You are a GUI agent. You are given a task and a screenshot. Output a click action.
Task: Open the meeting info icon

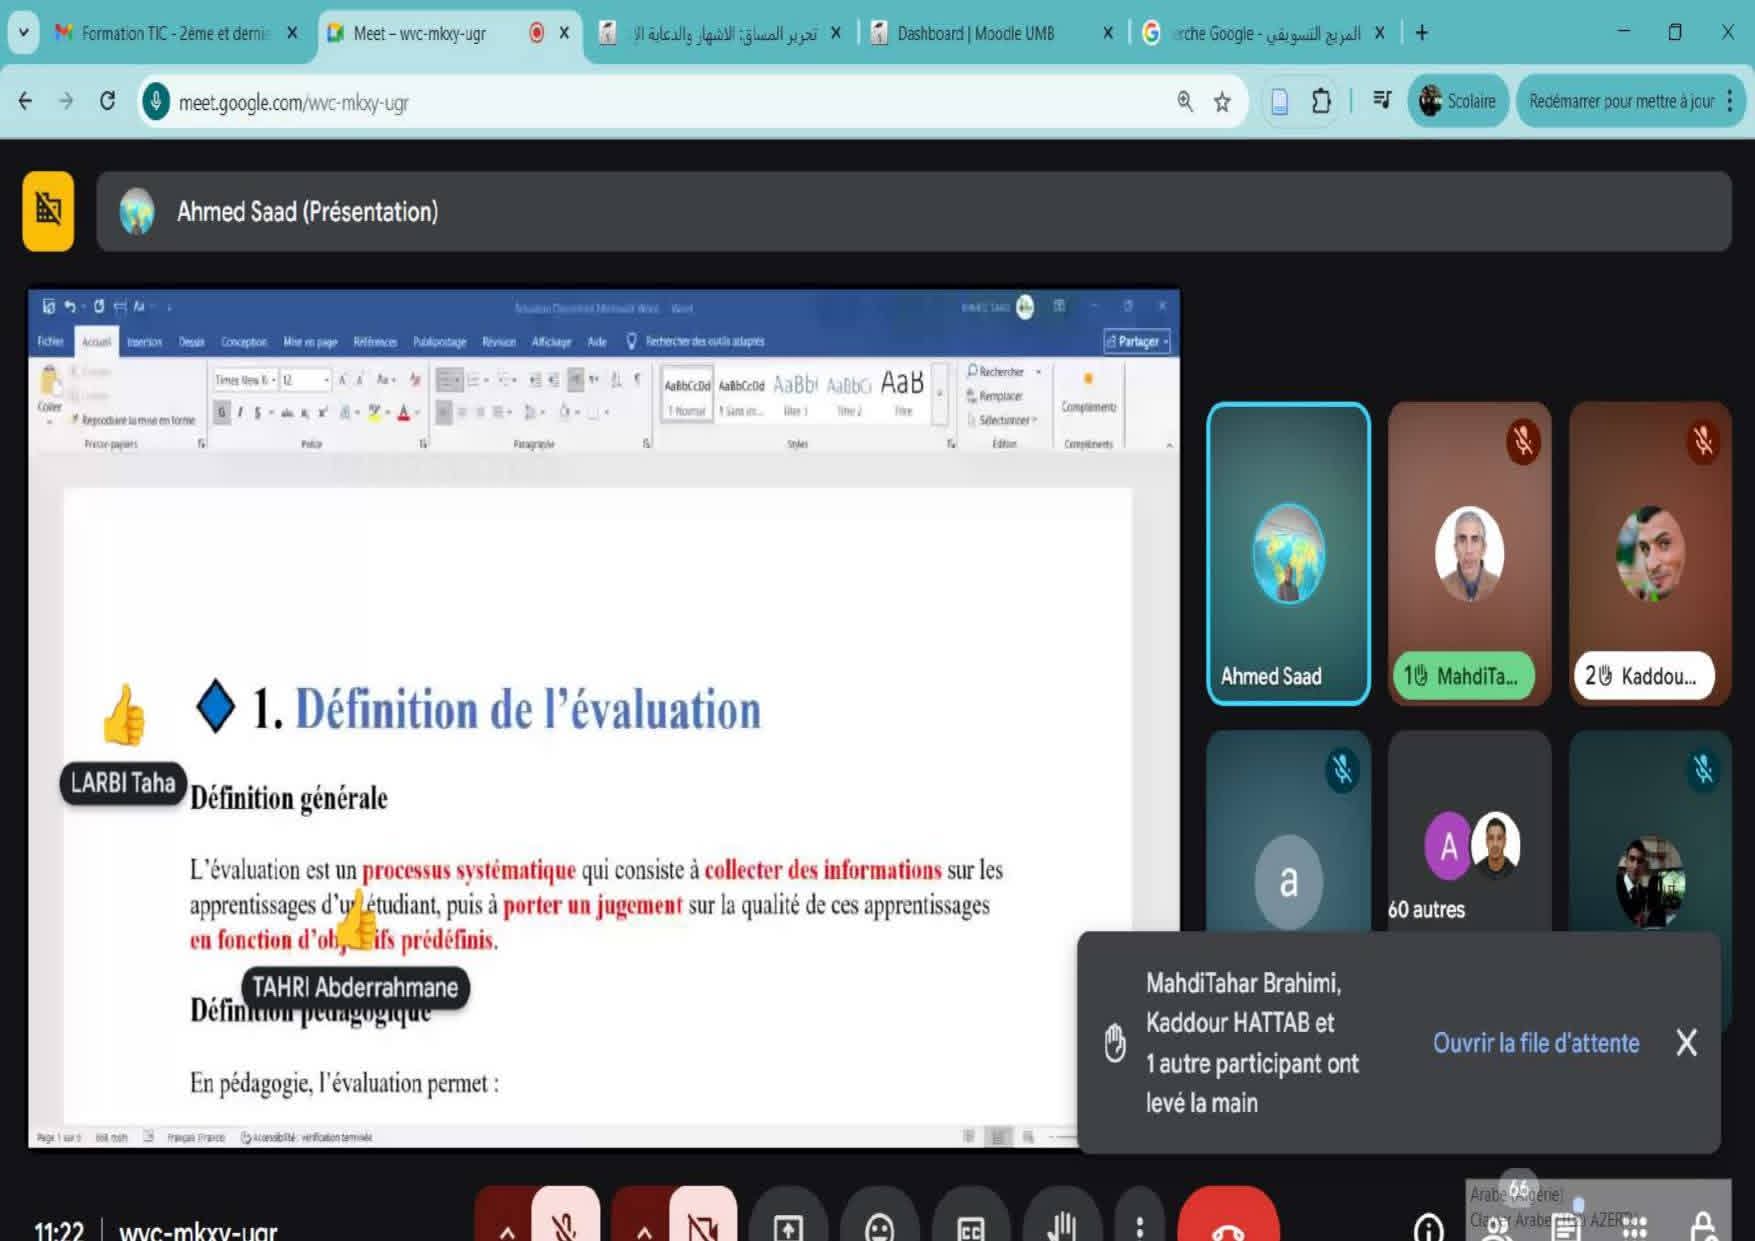coord(1428,1226)
